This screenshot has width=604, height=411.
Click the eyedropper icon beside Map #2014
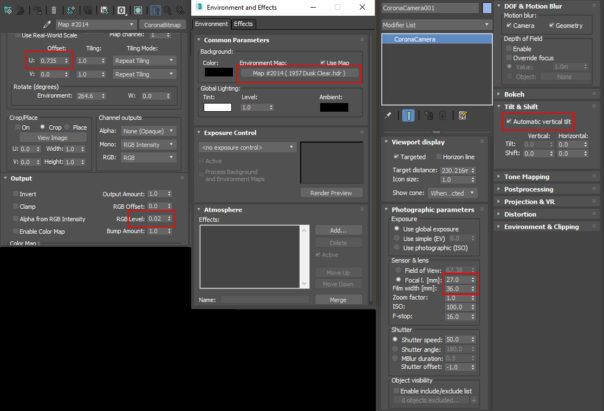[x=46, y=22]
